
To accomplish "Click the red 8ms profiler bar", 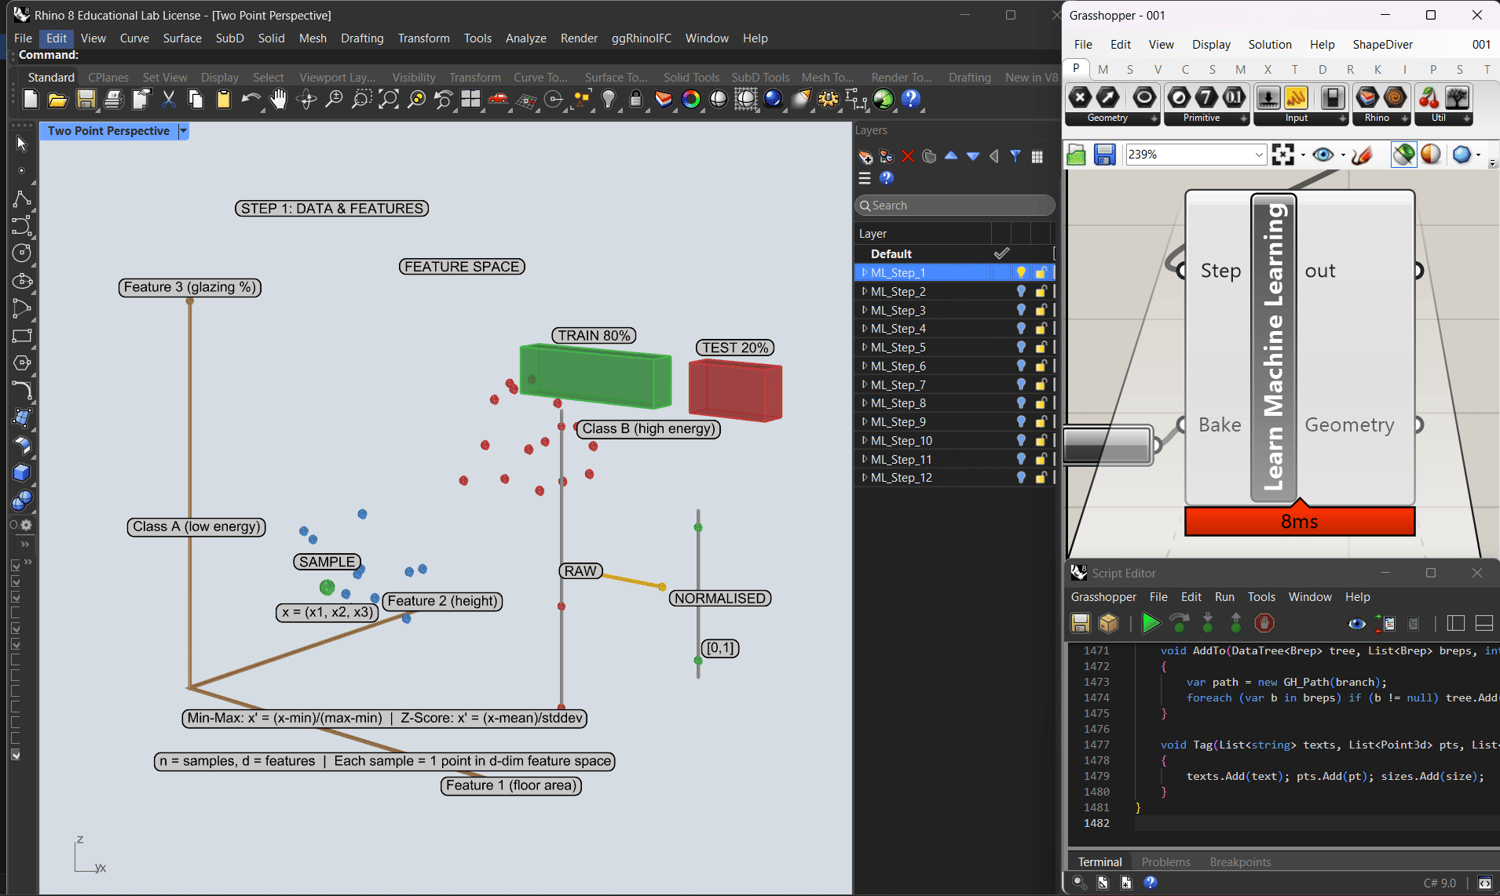I will (x=1299, y=522).
